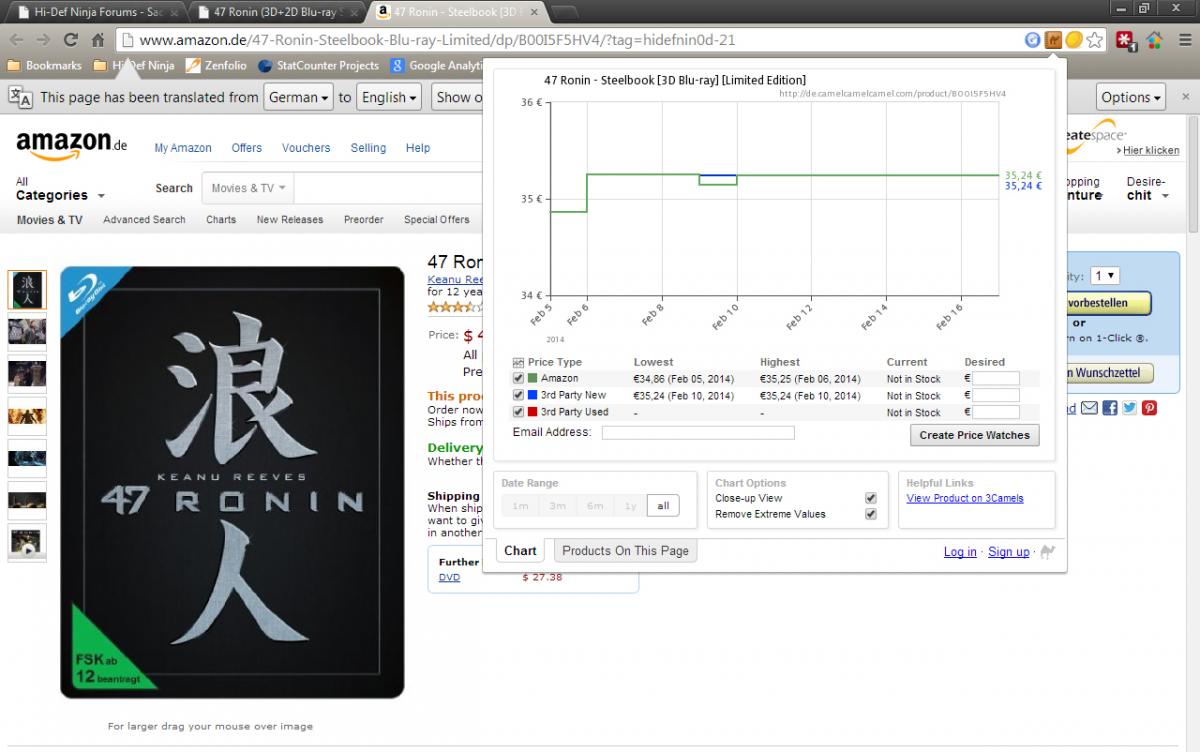Viewport: 1200px width, 752px height.
Task: Open the Bookmarks folder
Action: tap(44, 66)
